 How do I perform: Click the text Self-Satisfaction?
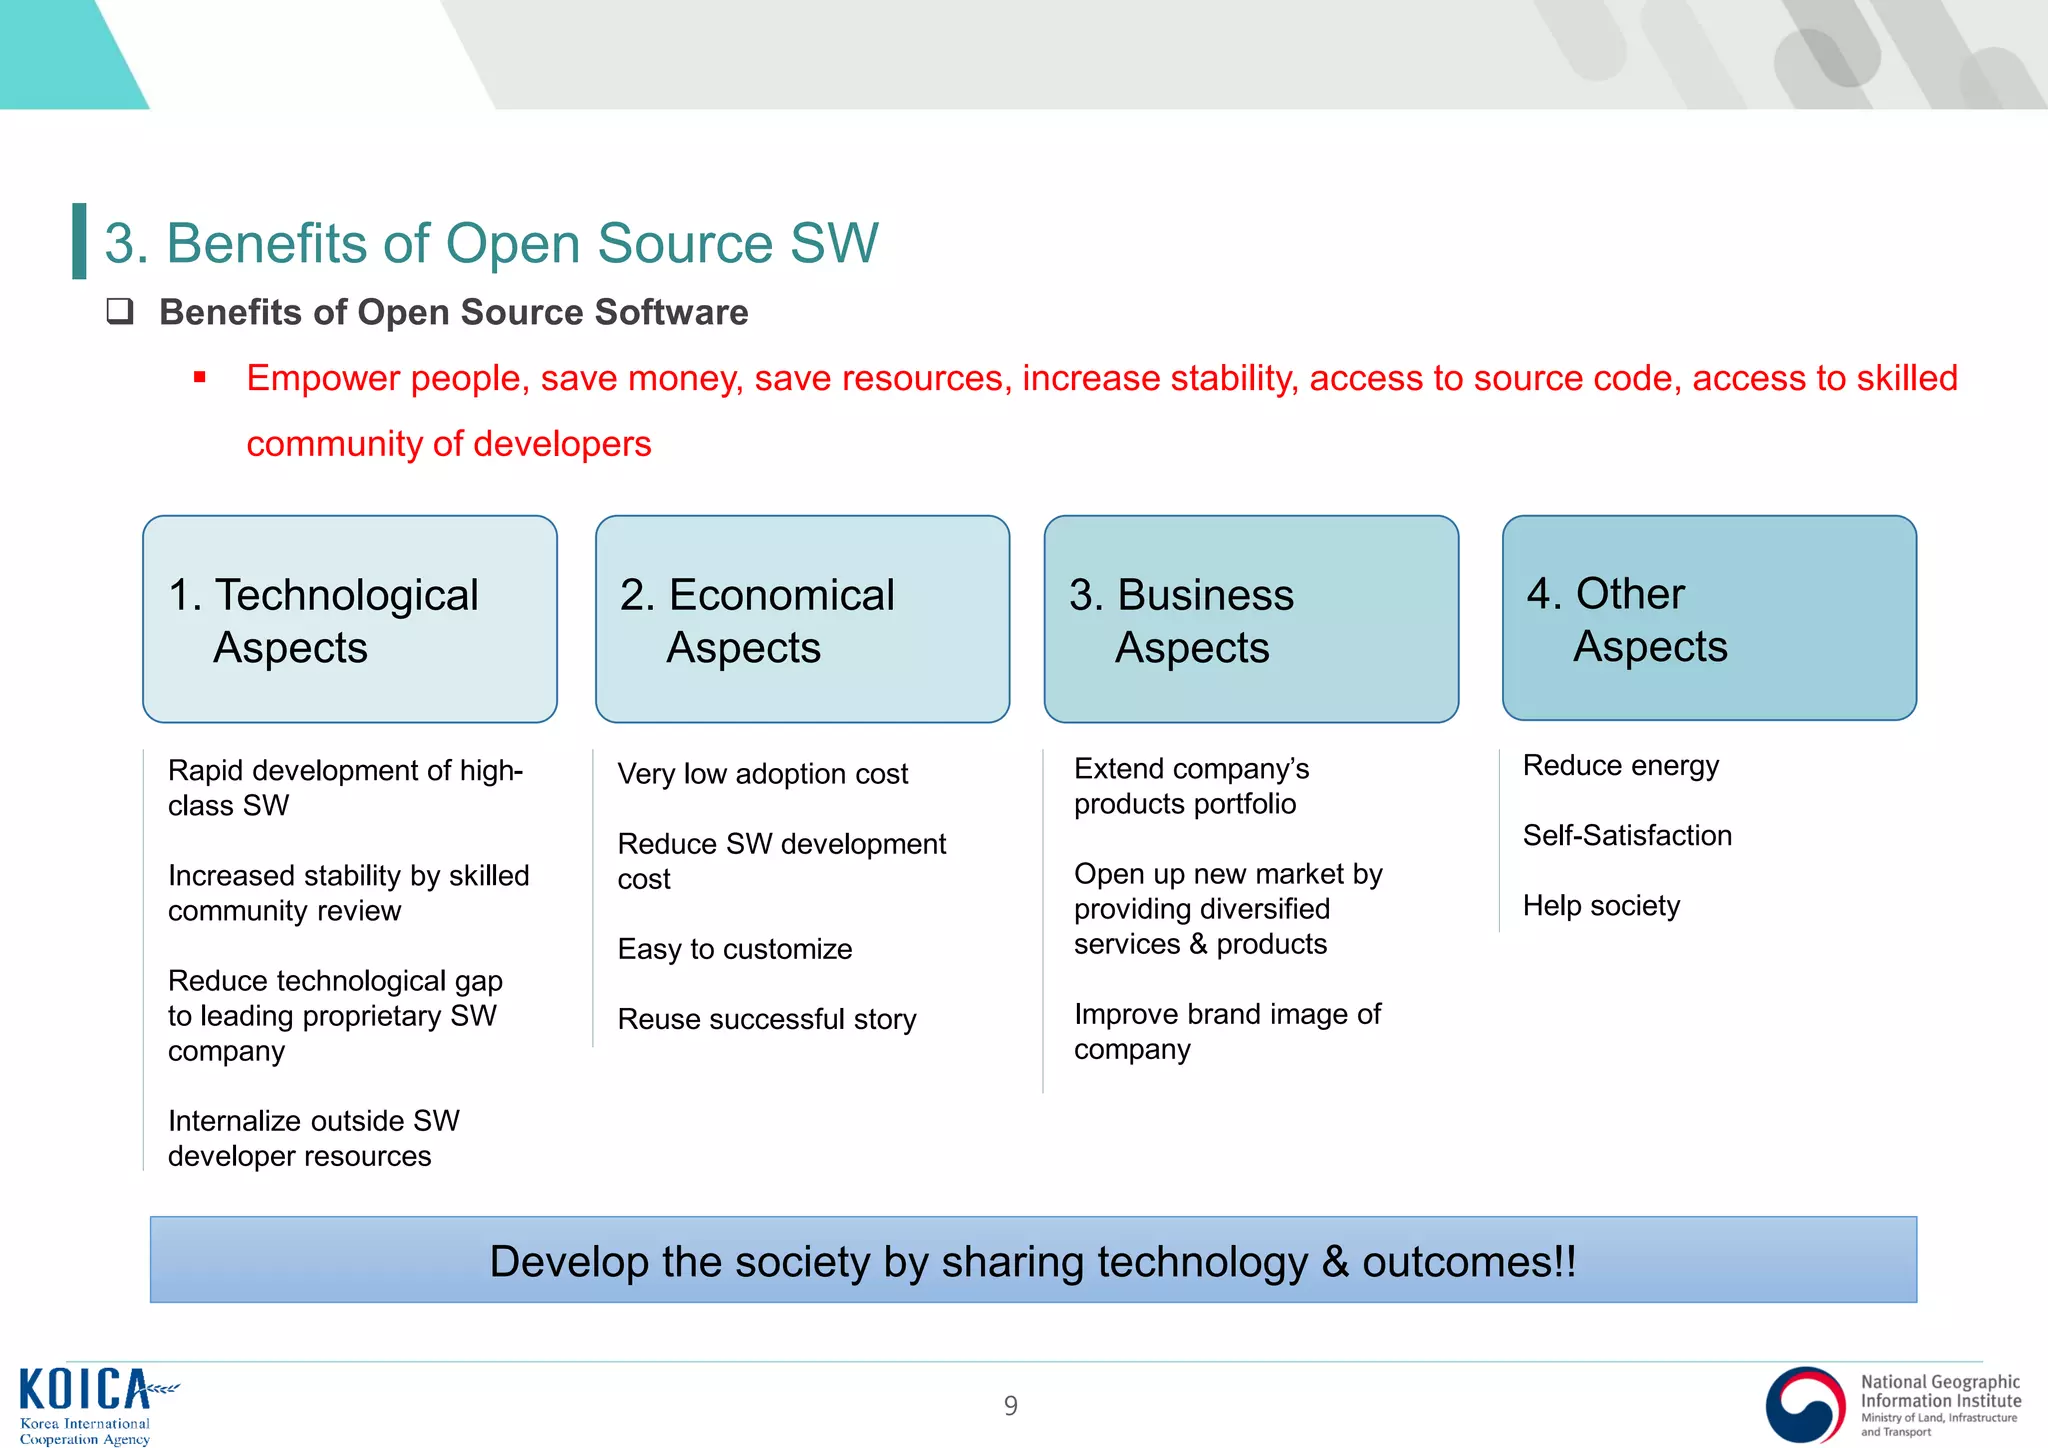(1626, 835)
